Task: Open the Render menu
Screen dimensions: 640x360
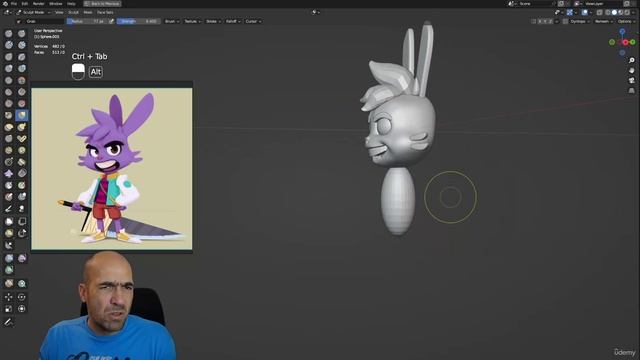Action: coord(38,4)
